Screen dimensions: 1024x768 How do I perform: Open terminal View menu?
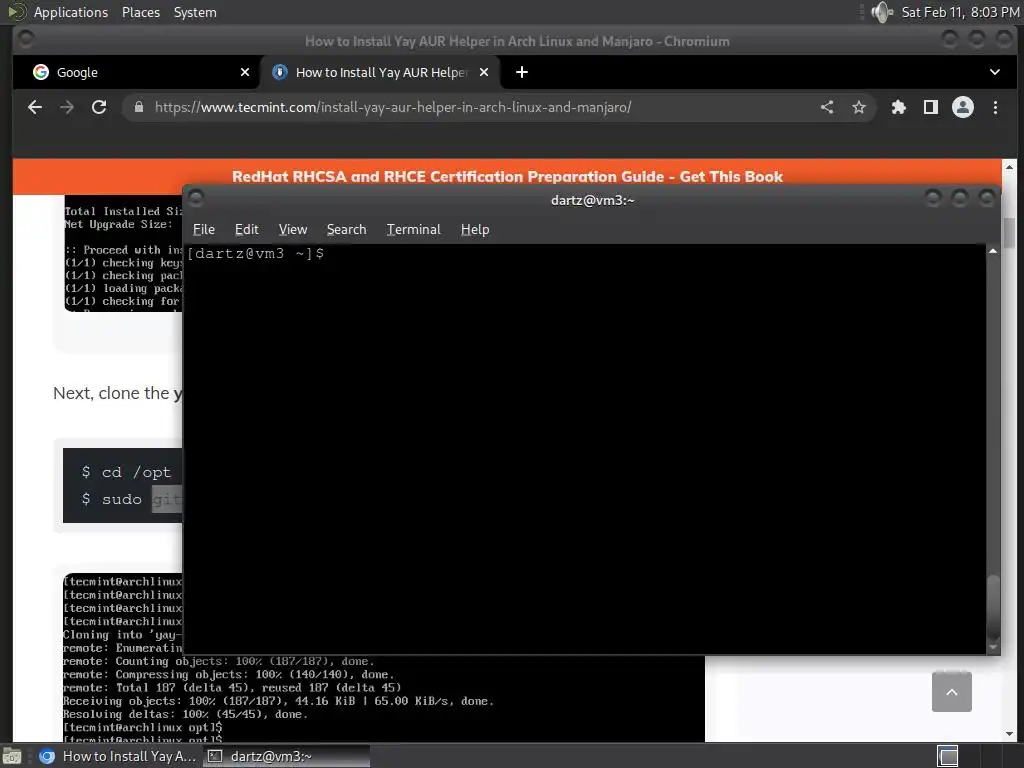[x=293, y=229]
